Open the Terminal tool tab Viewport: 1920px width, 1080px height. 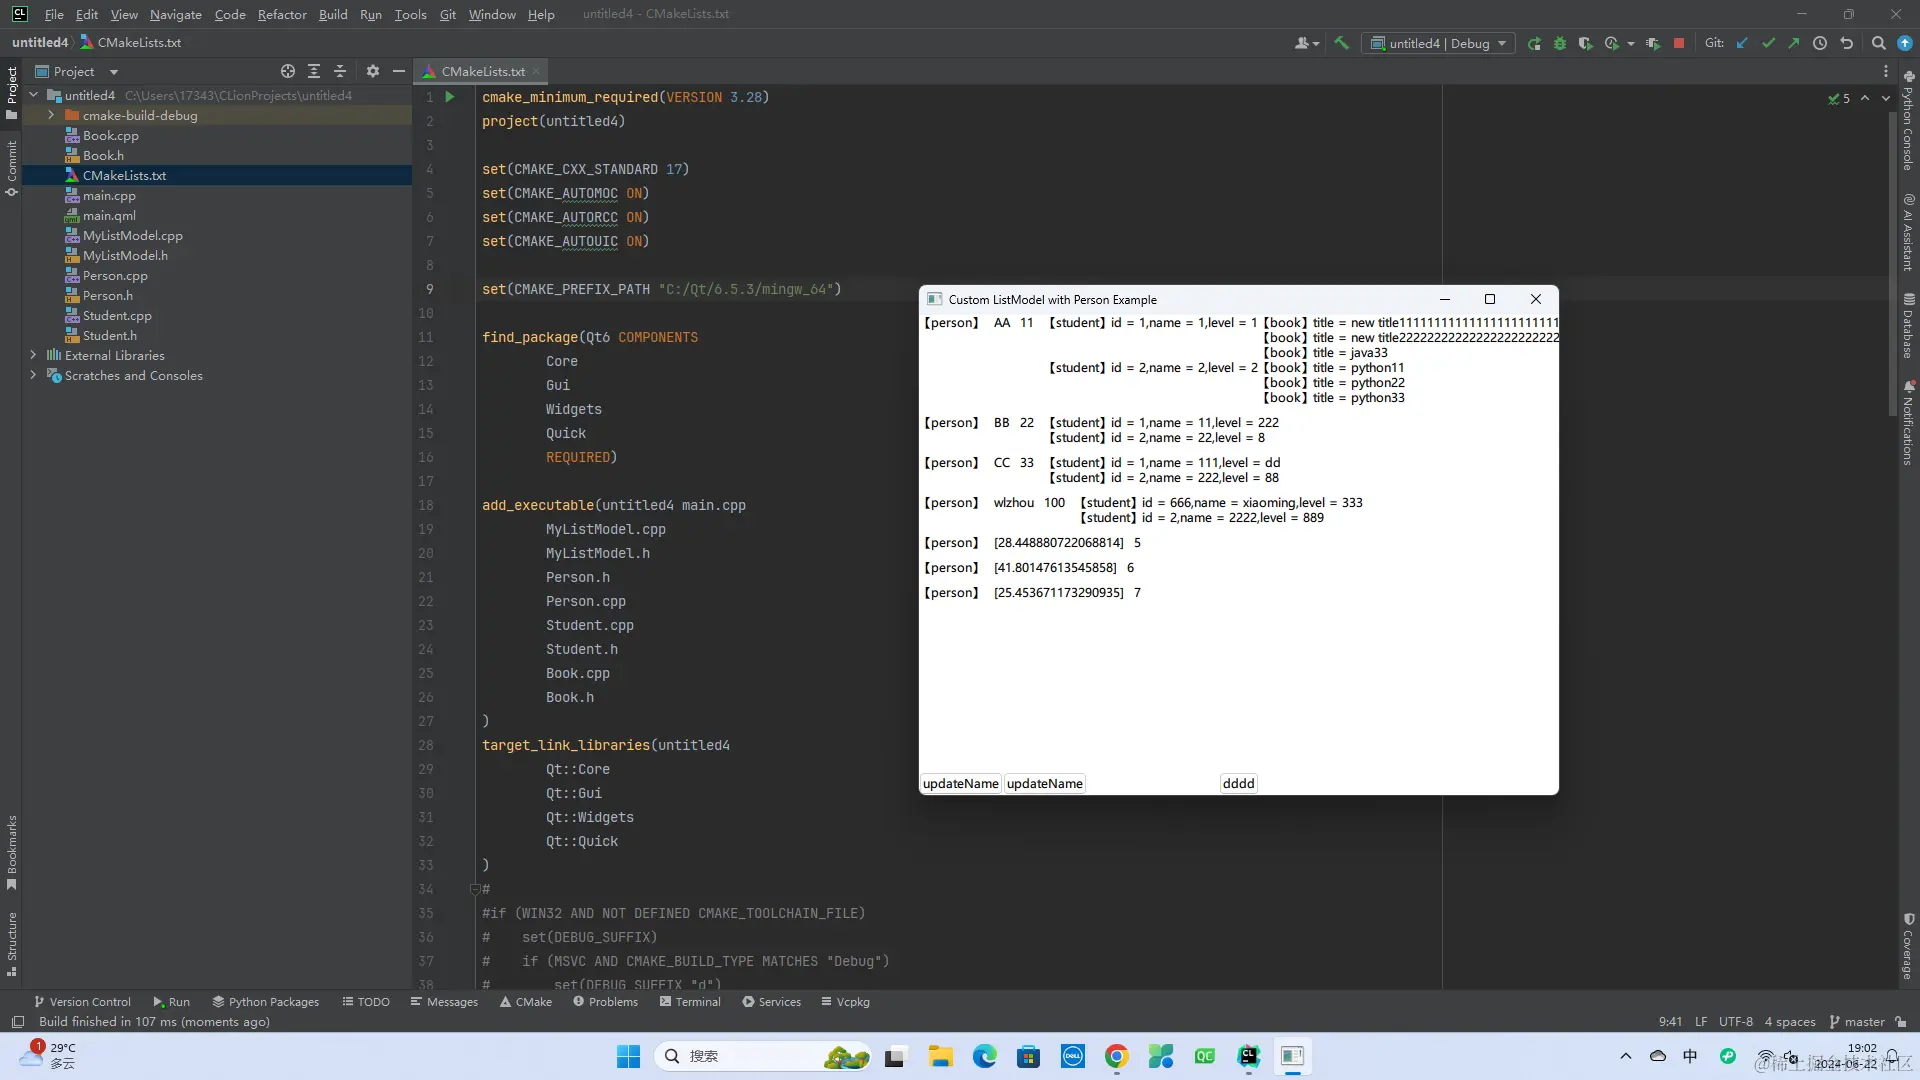689,1001
